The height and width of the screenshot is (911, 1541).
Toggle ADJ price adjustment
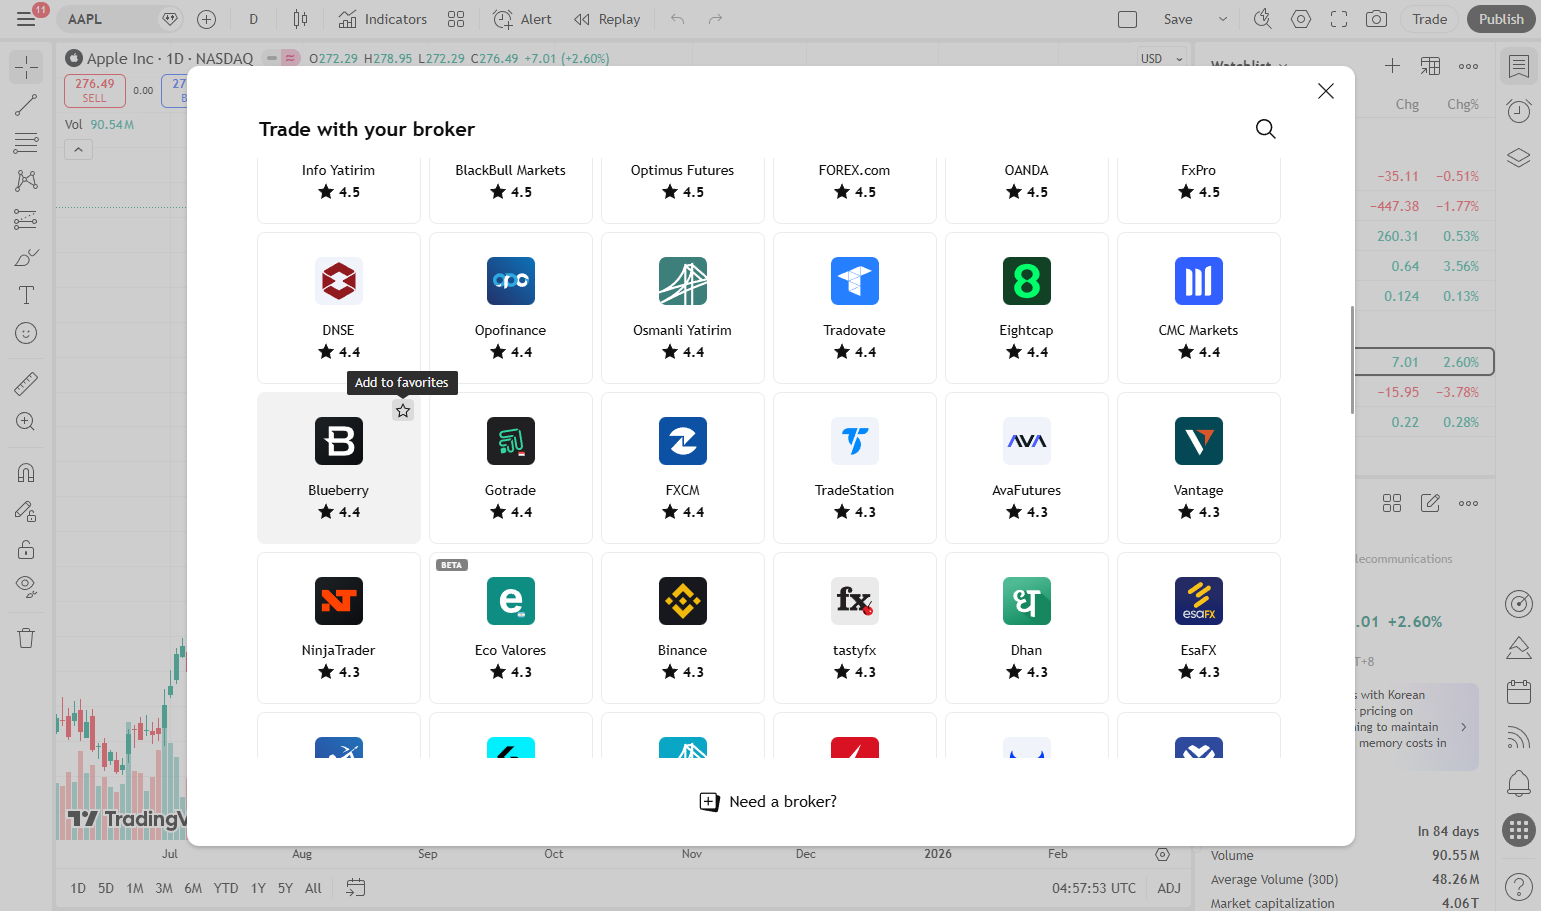point(1169,888)
